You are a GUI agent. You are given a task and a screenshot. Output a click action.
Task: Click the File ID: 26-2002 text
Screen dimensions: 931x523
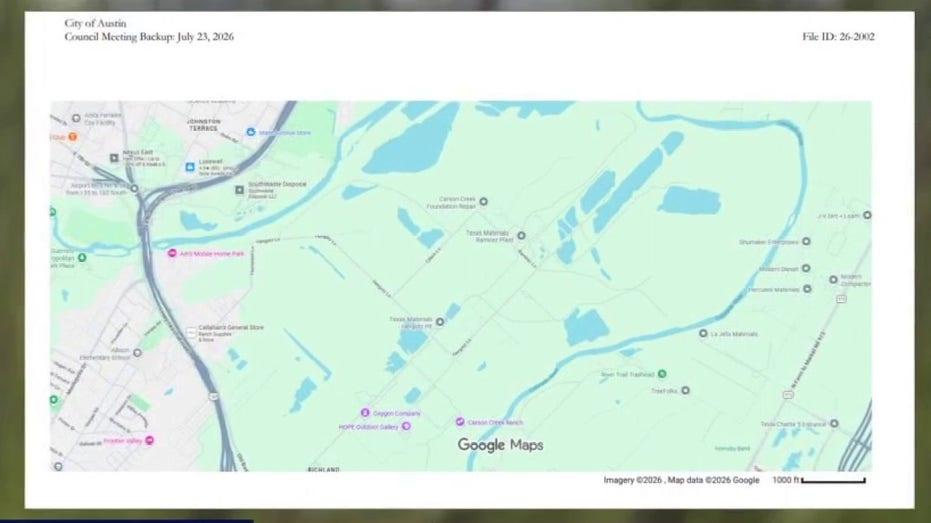838,37
